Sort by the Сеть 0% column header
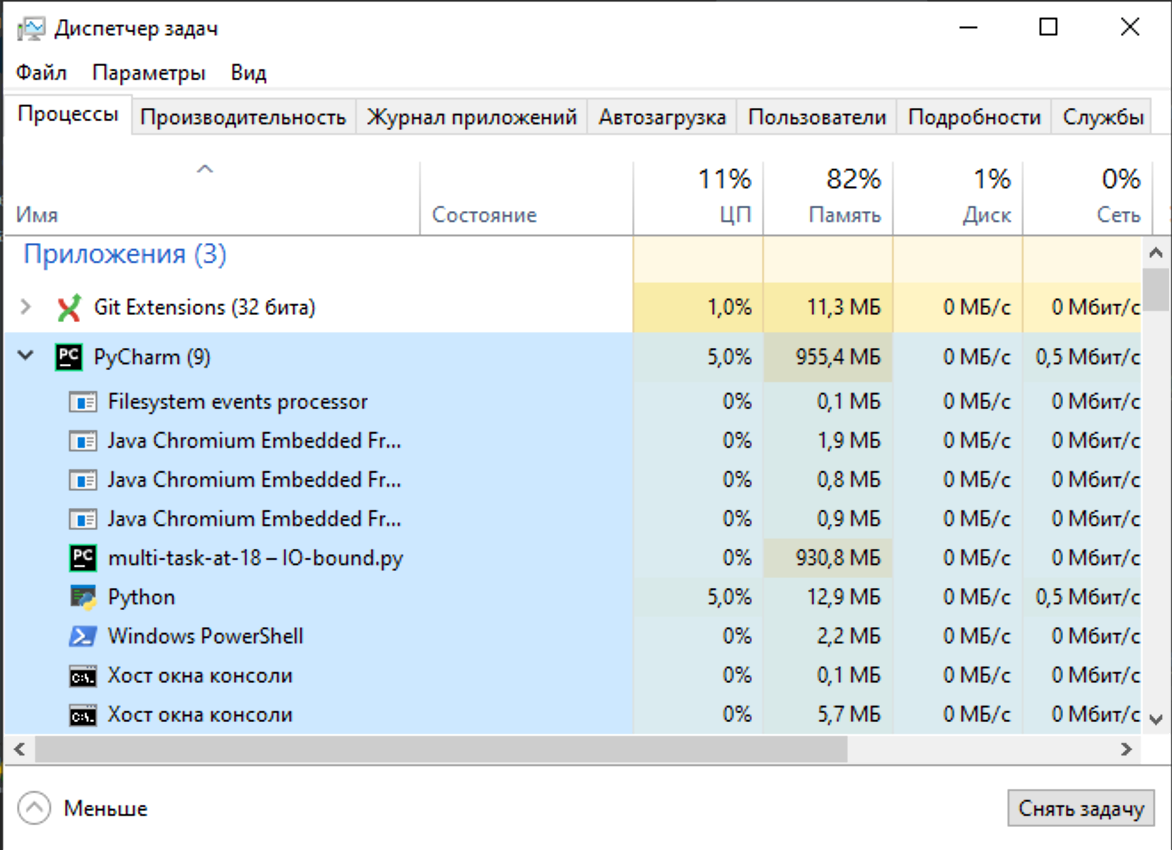Viewport: 1172px width, 850px height. [1088, 198]
